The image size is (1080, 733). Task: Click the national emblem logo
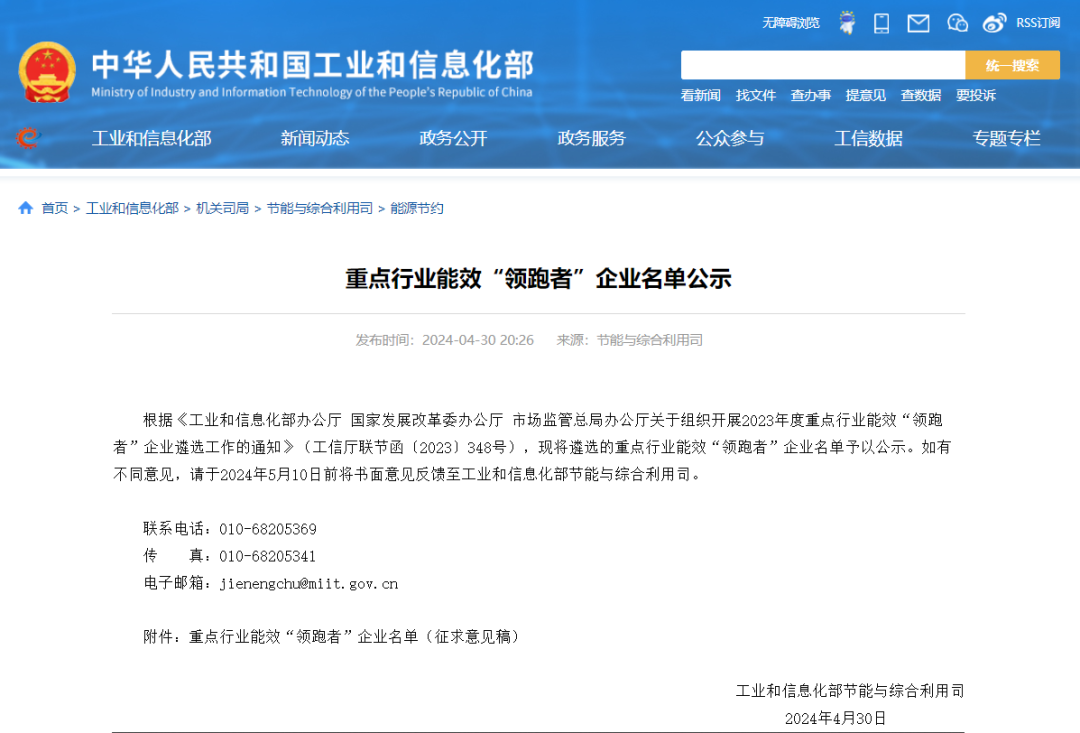47,72
